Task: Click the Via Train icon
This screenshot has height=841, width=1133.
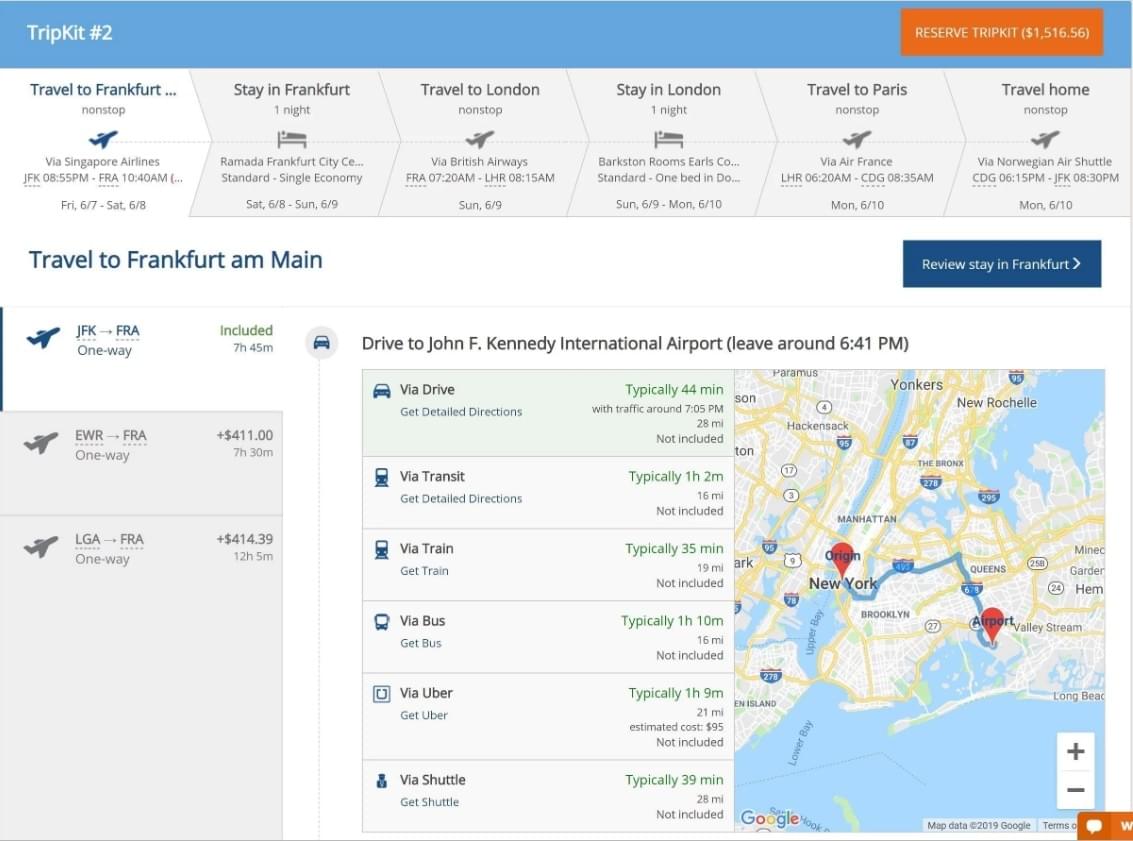Action: pos(382,549)
